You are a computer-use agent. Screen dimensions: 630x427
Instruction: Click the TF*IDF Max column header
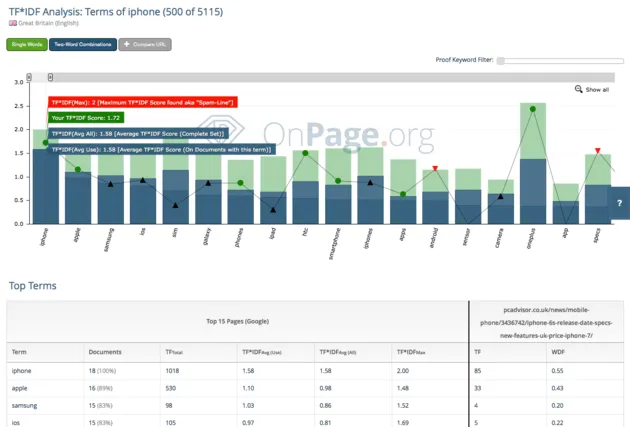coord(411,352)
